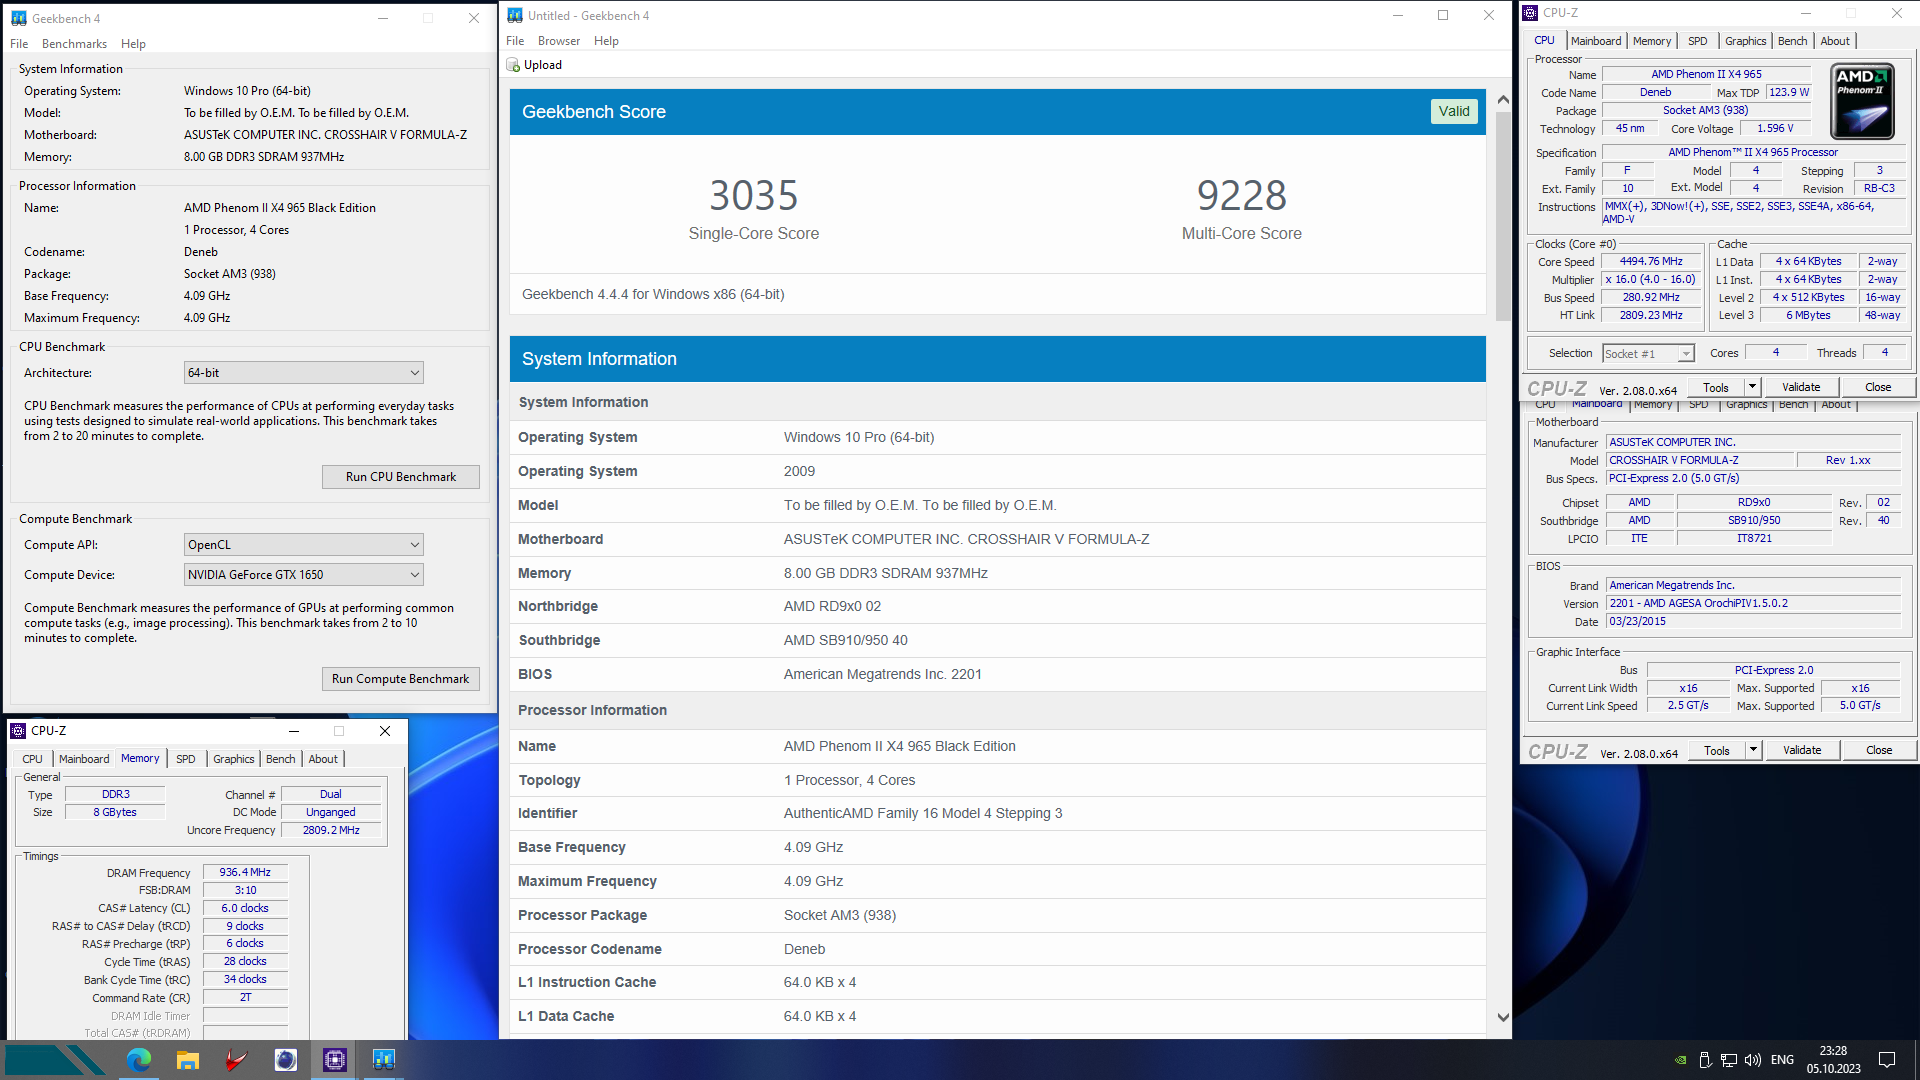
Task: Click the CPU-Z title icon of the Memory window
Action: pos(18,731)
